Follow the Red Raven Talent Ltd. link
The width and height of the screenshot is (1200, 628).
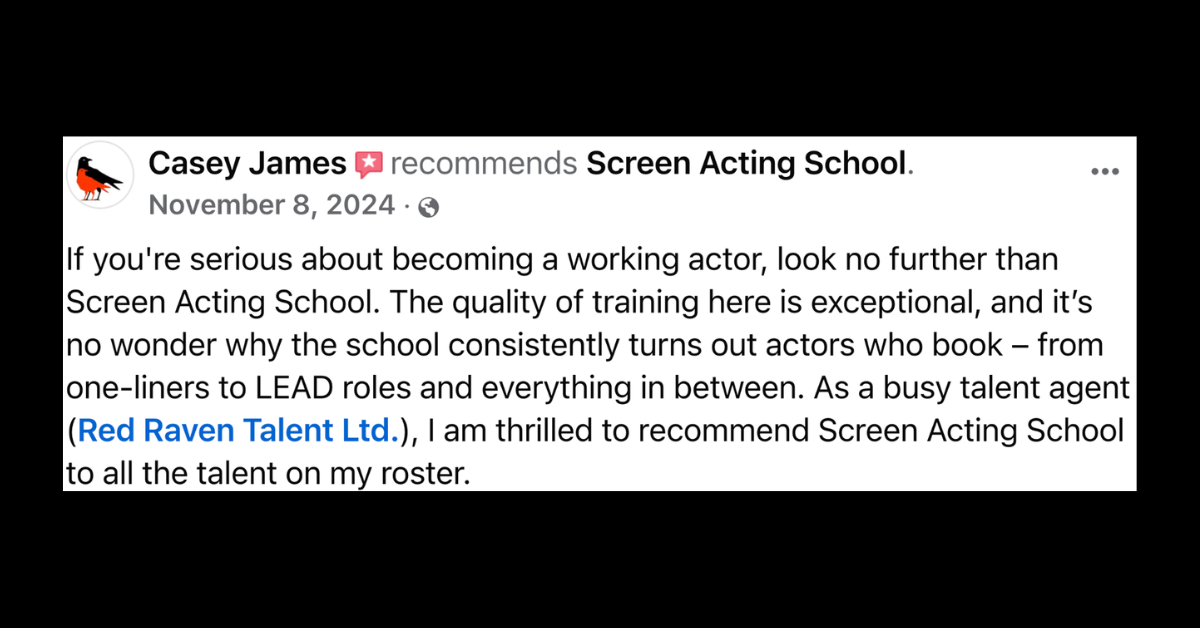point(238,431)
